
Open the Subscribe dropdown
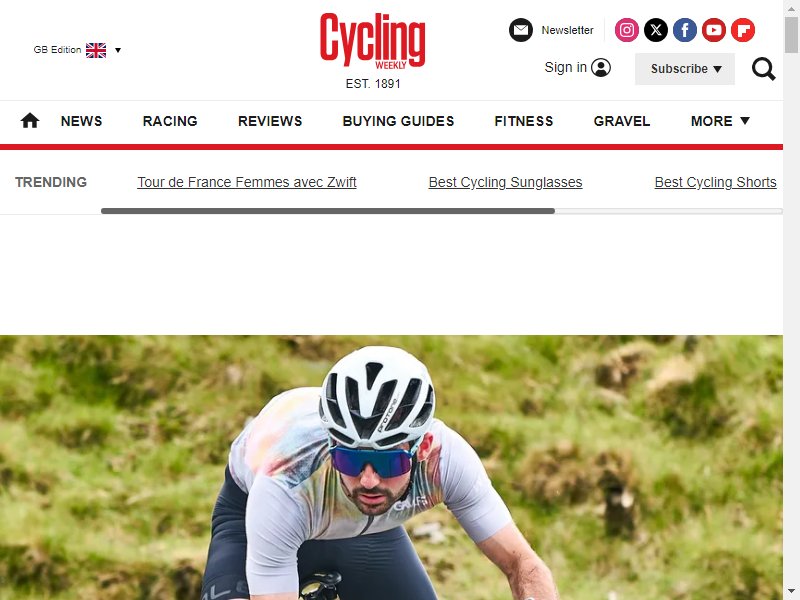tap(685, 69)
